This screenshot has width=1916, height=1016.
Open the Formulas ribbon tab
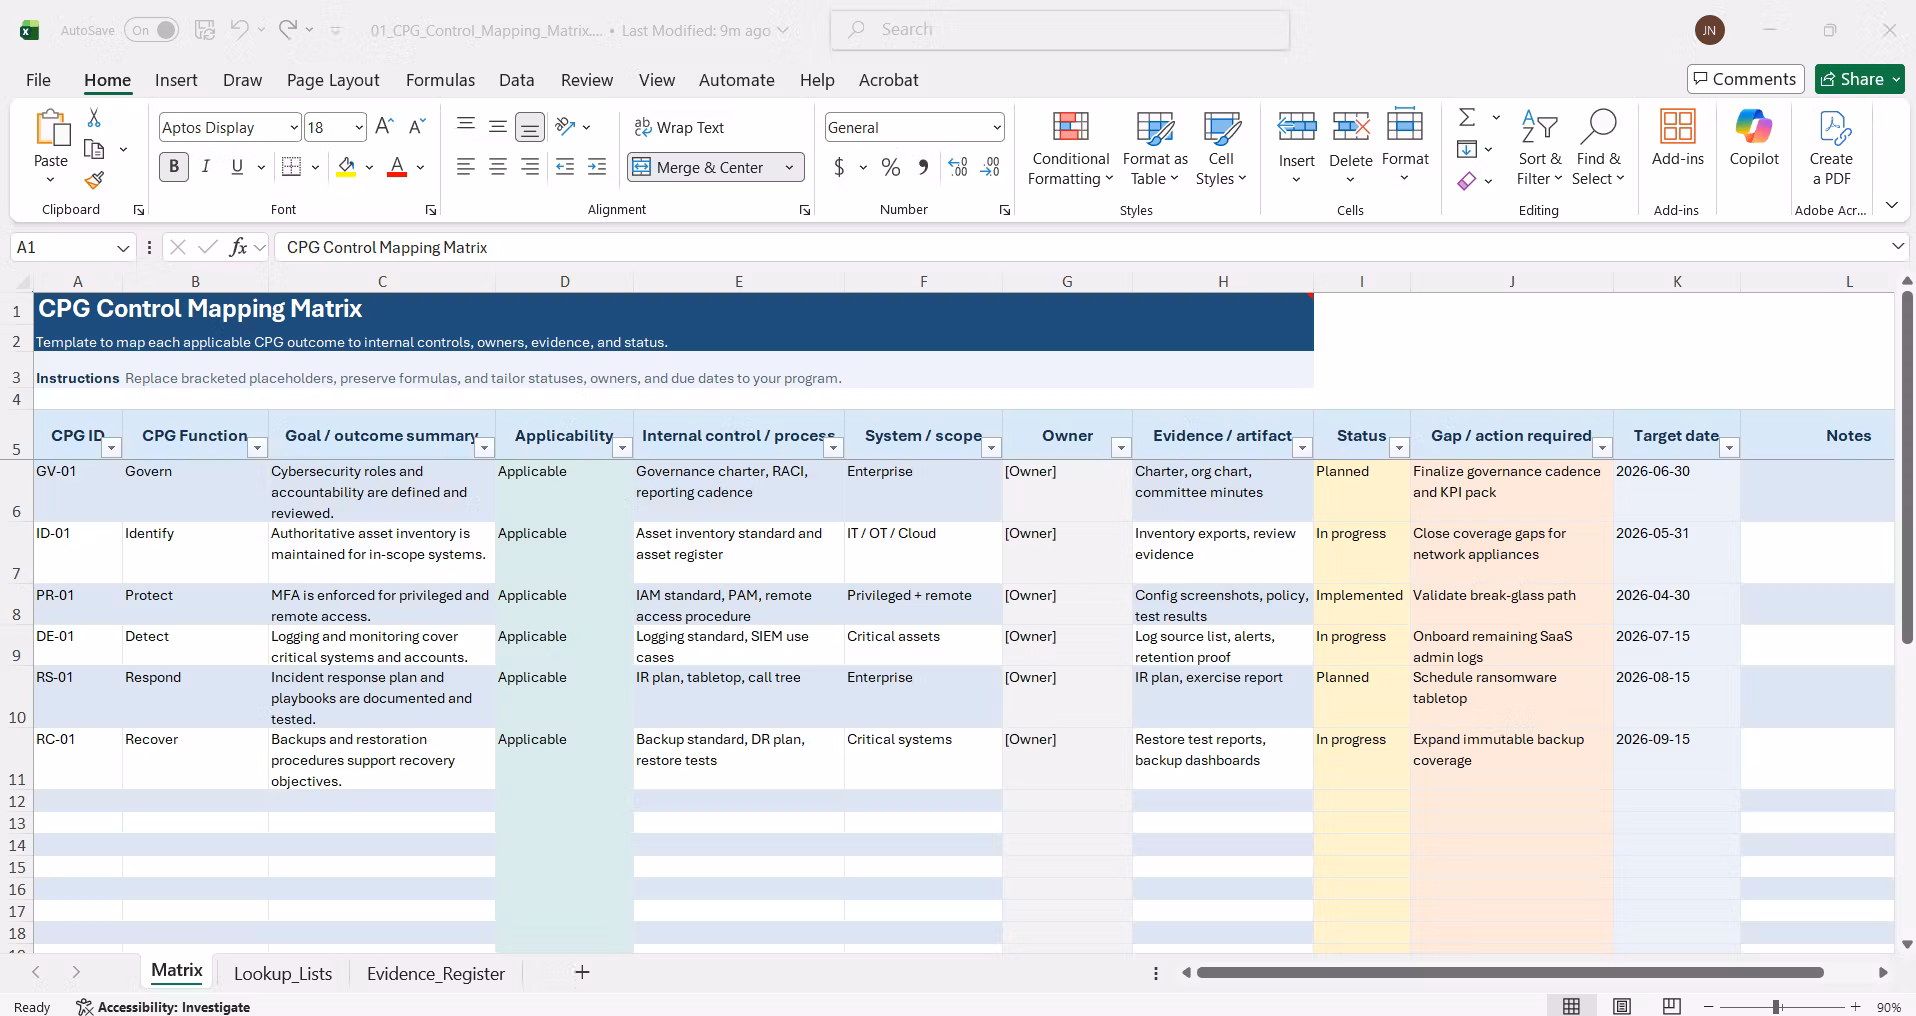[x=440, y=80]
